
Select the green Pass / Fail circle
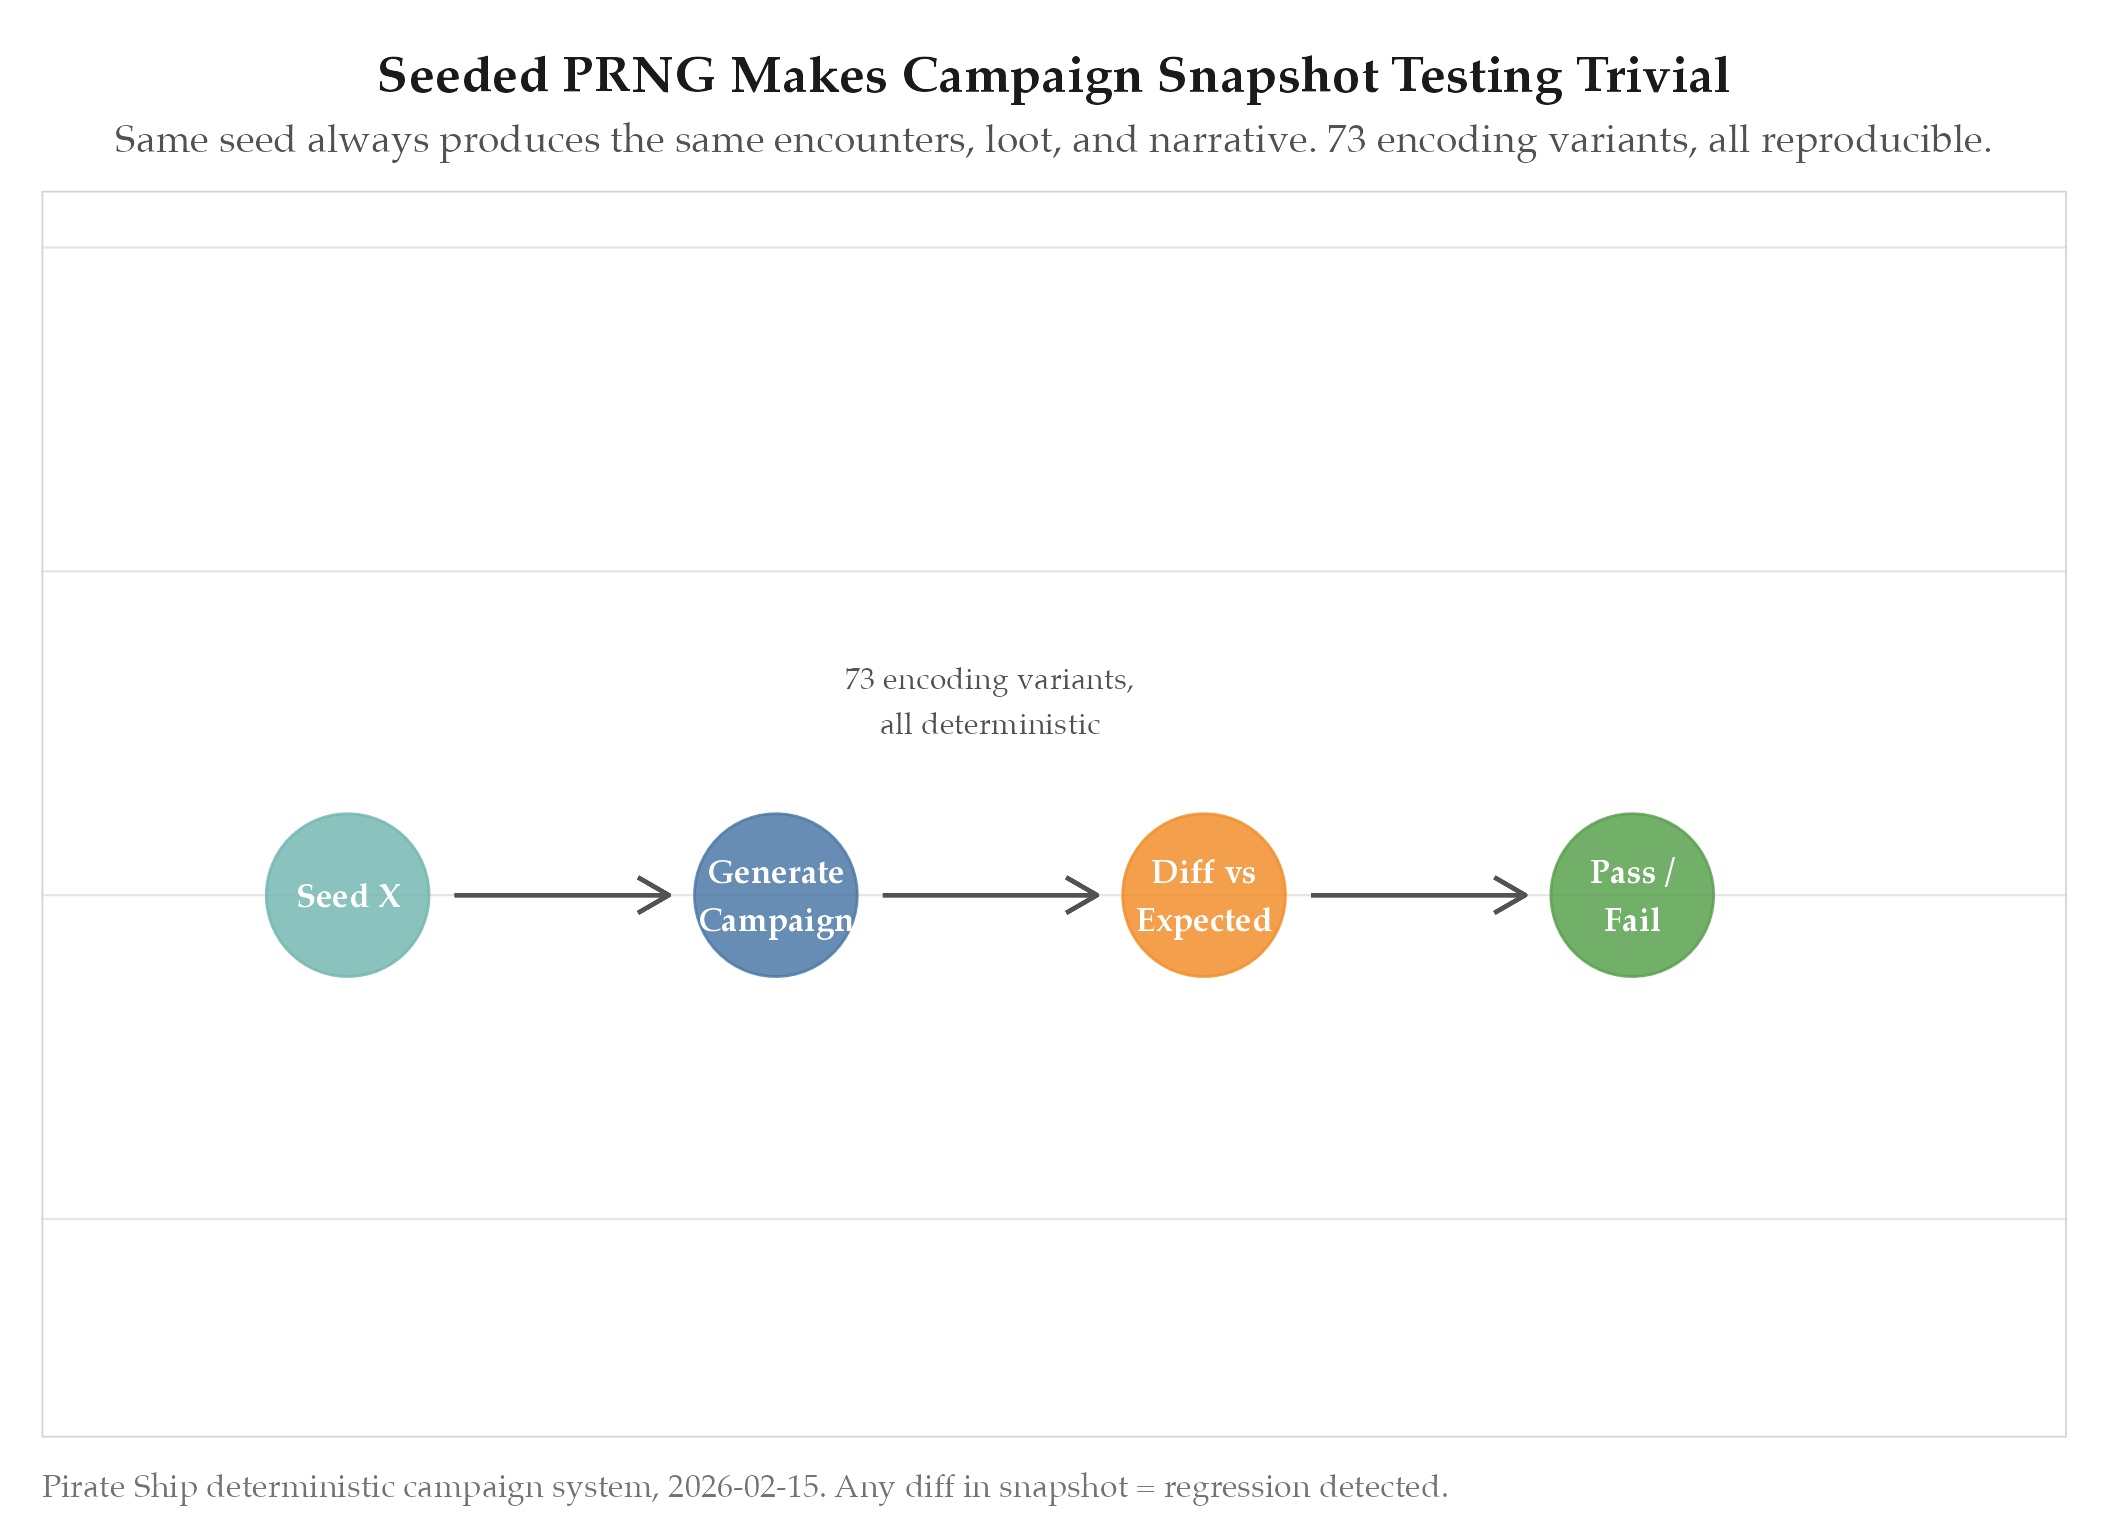tap(1631, 895)
